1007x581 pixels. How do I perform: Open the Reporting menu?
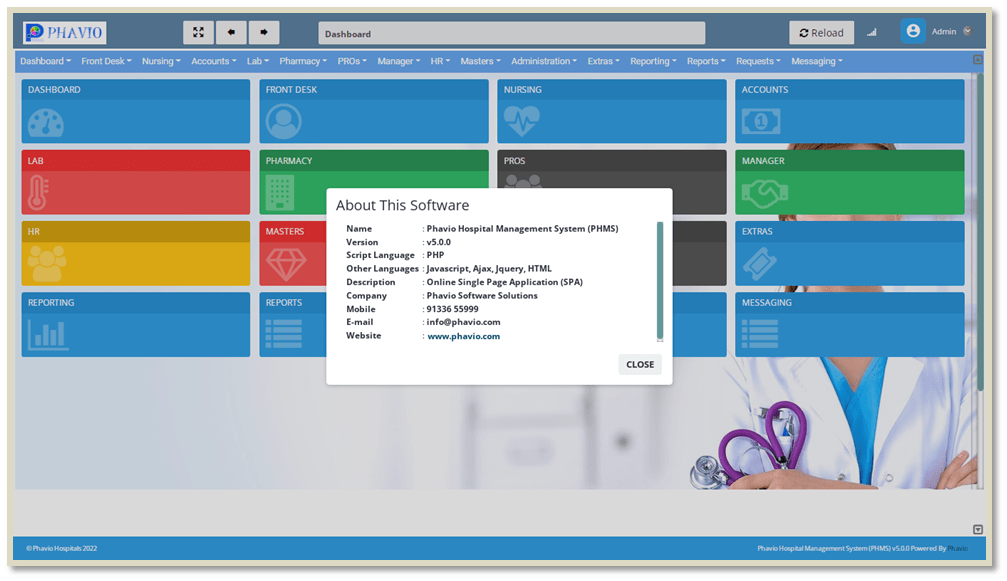(x=654, y=61)
